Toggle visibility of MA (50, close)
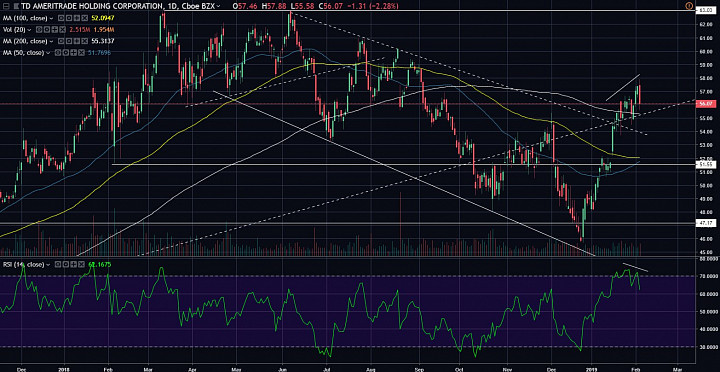This screenshot has width=720, height=372. [x=58, y=53]
